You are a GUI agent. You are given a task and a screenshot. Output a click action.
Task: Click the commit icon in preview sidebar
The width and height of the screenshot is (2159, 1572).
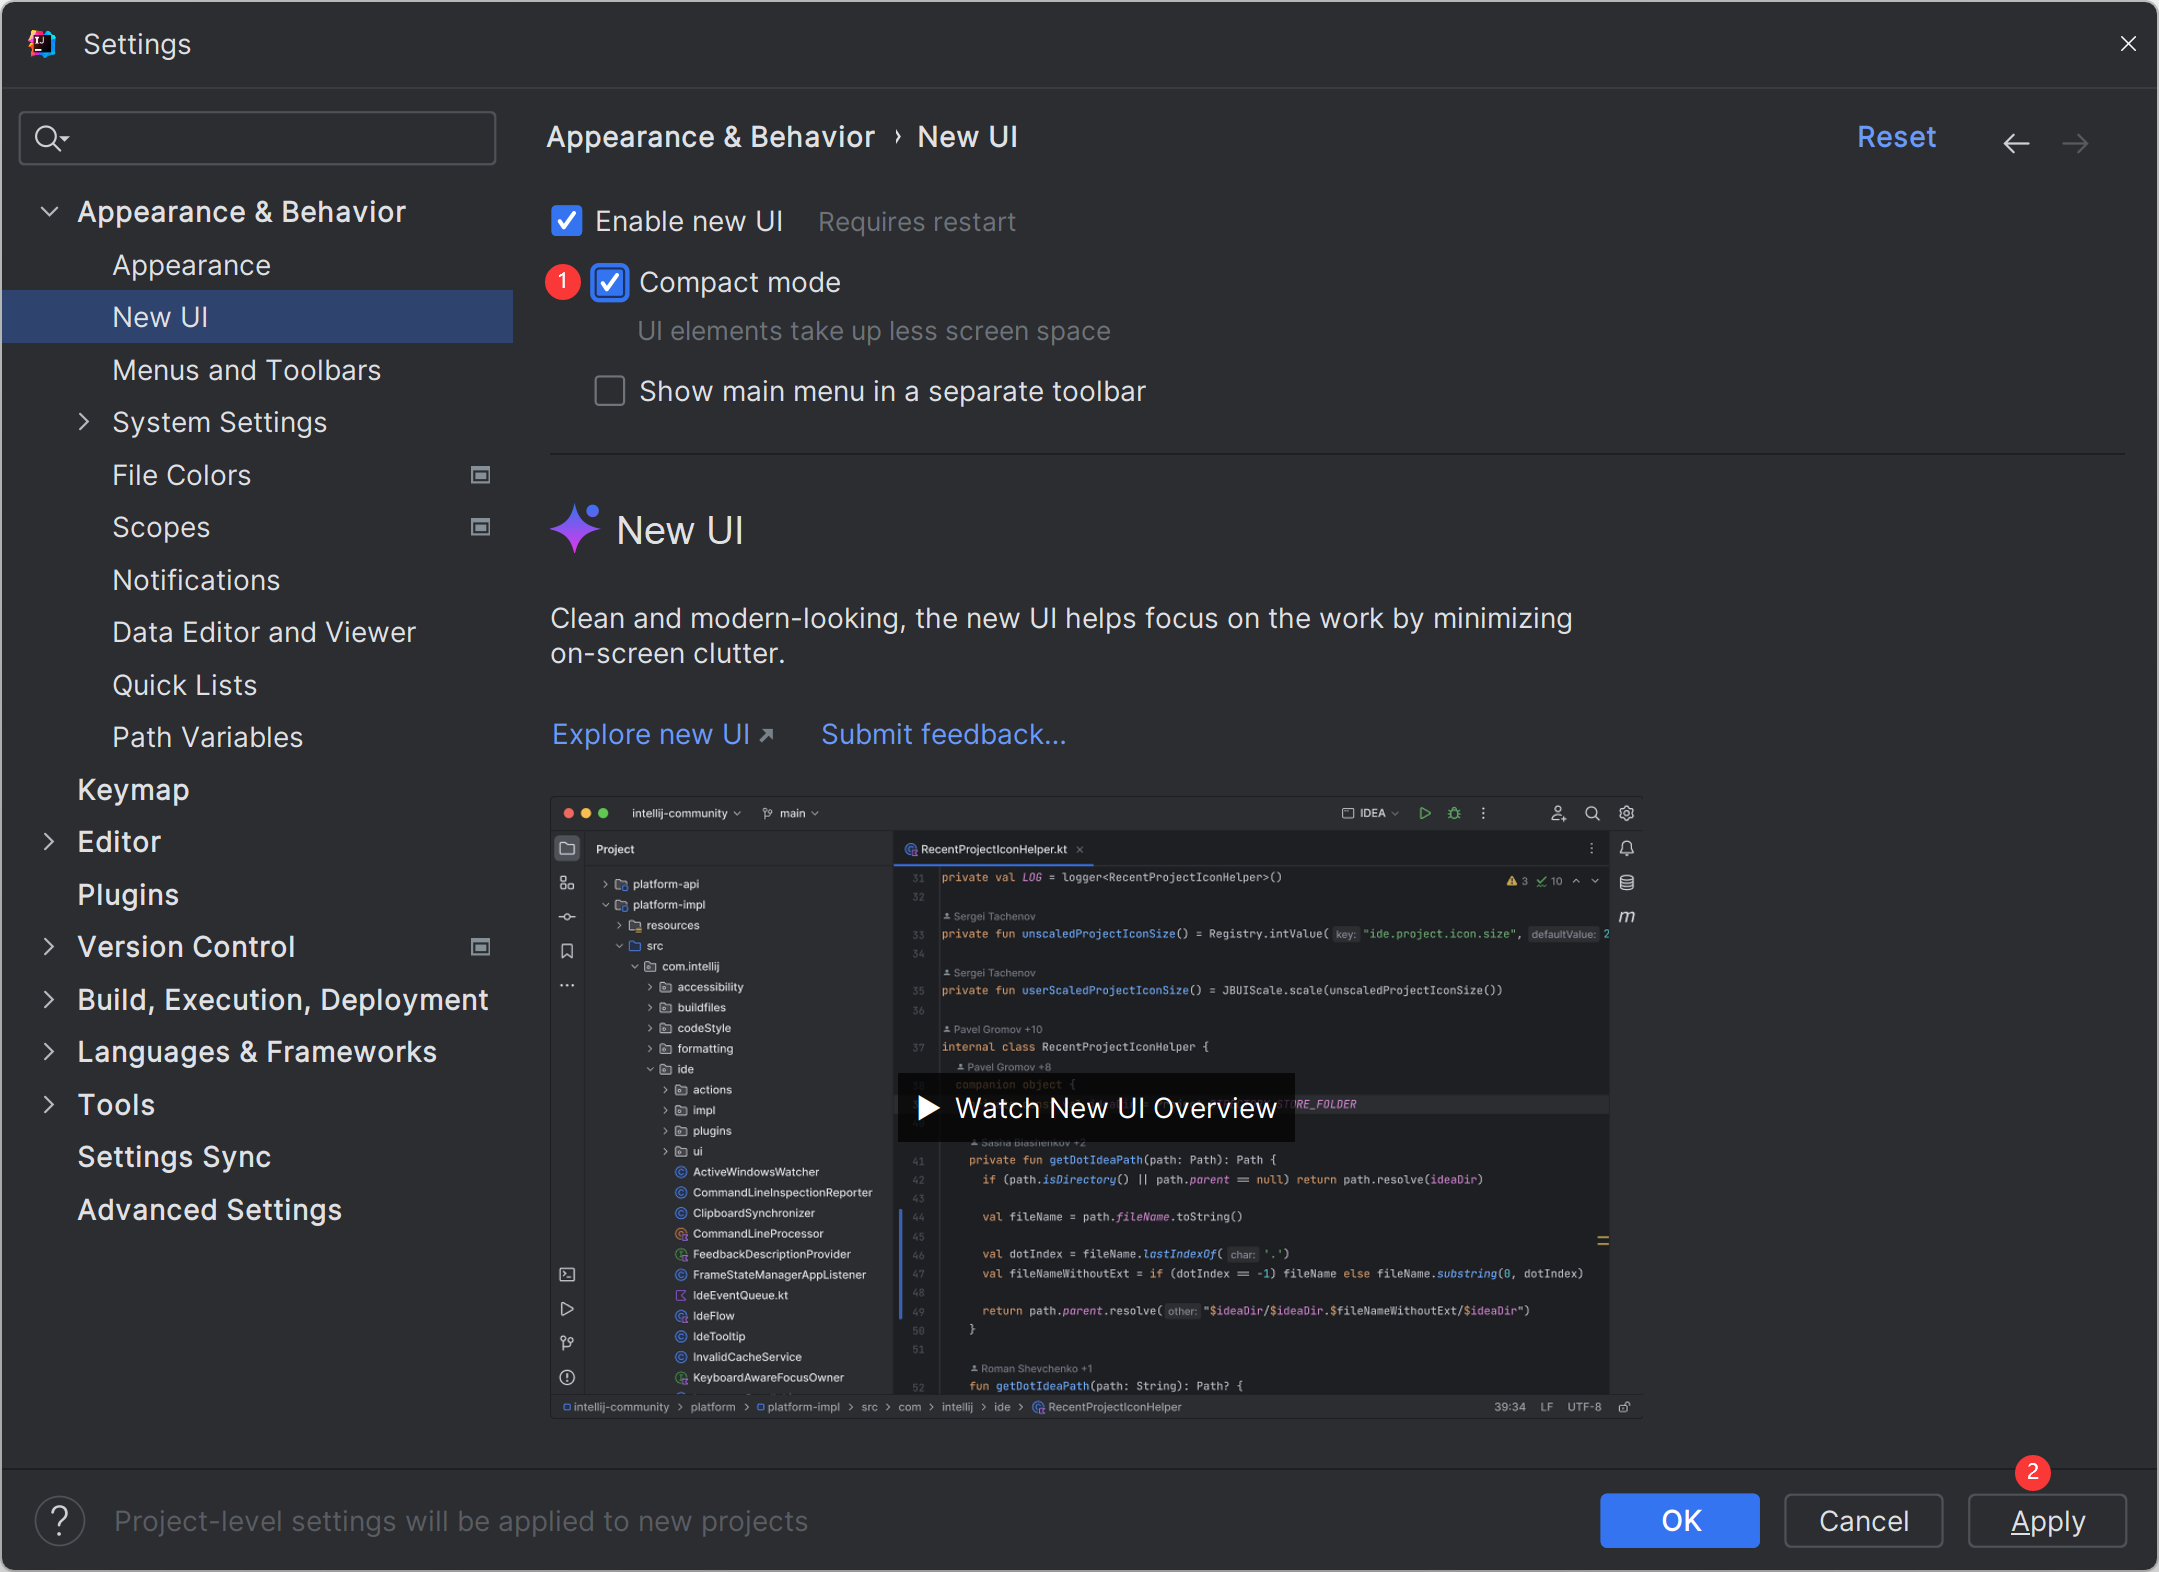[x=567, y=917]
